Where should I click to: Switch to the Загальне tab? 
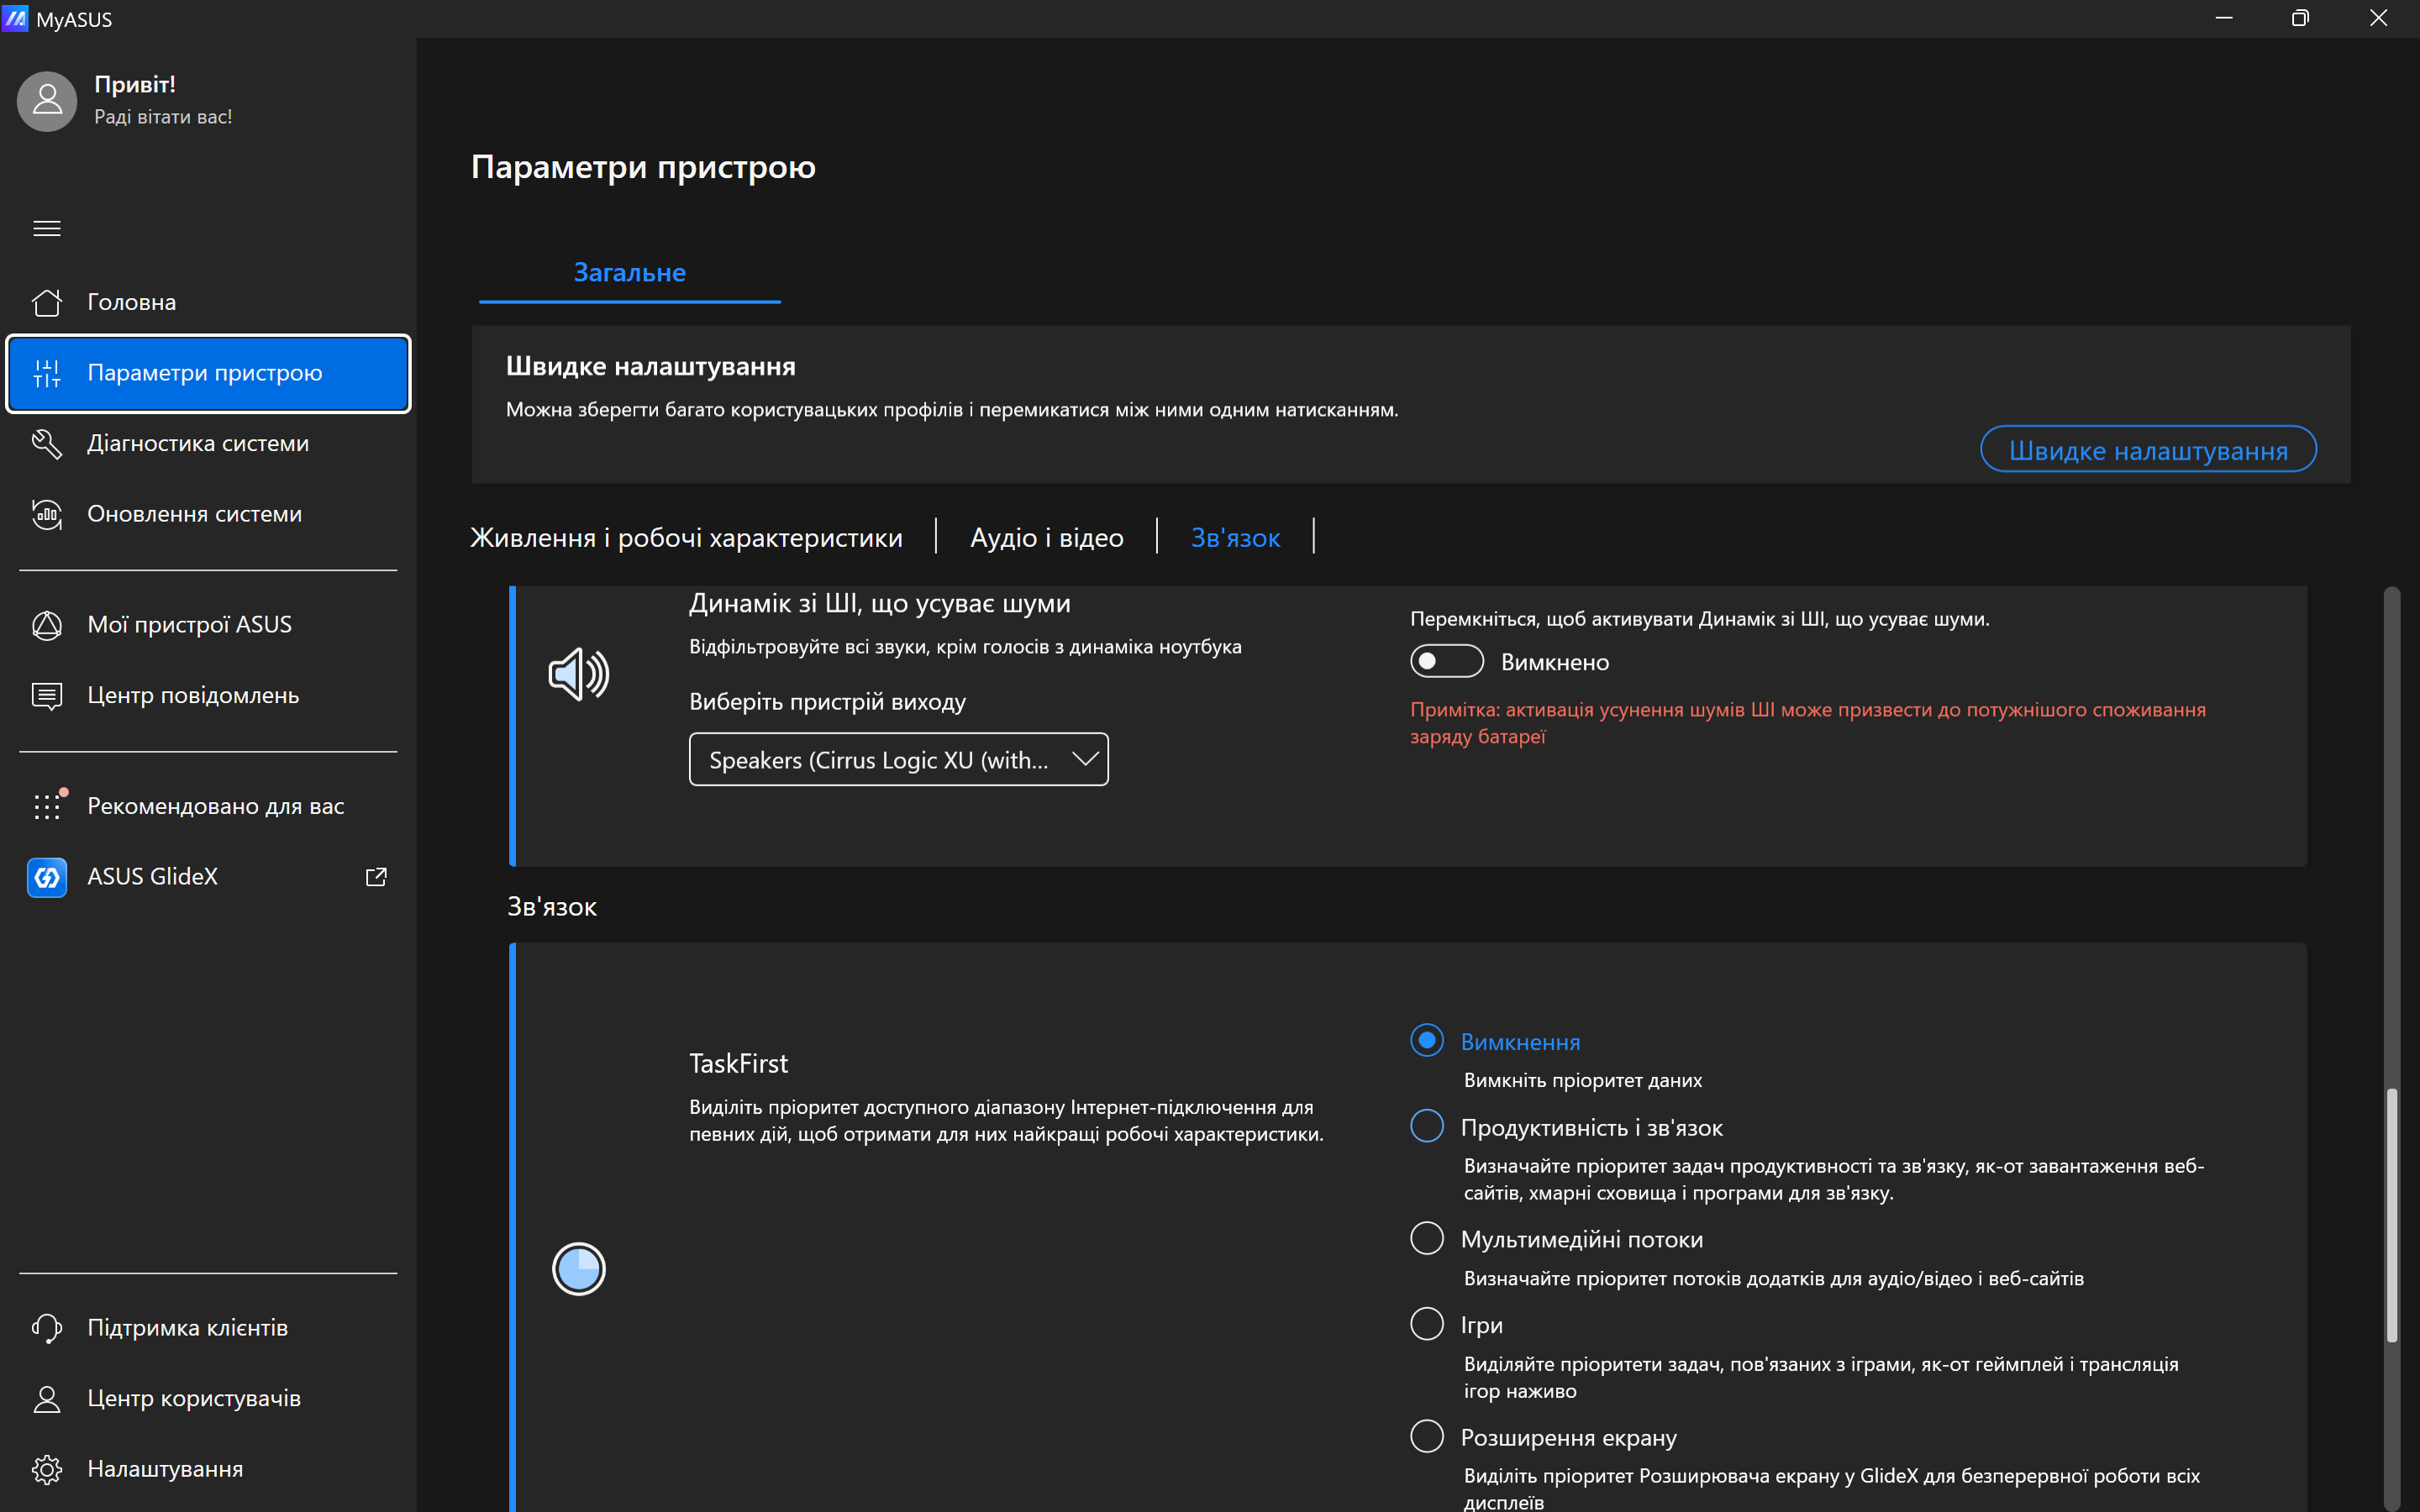click(x=630, y=272)
